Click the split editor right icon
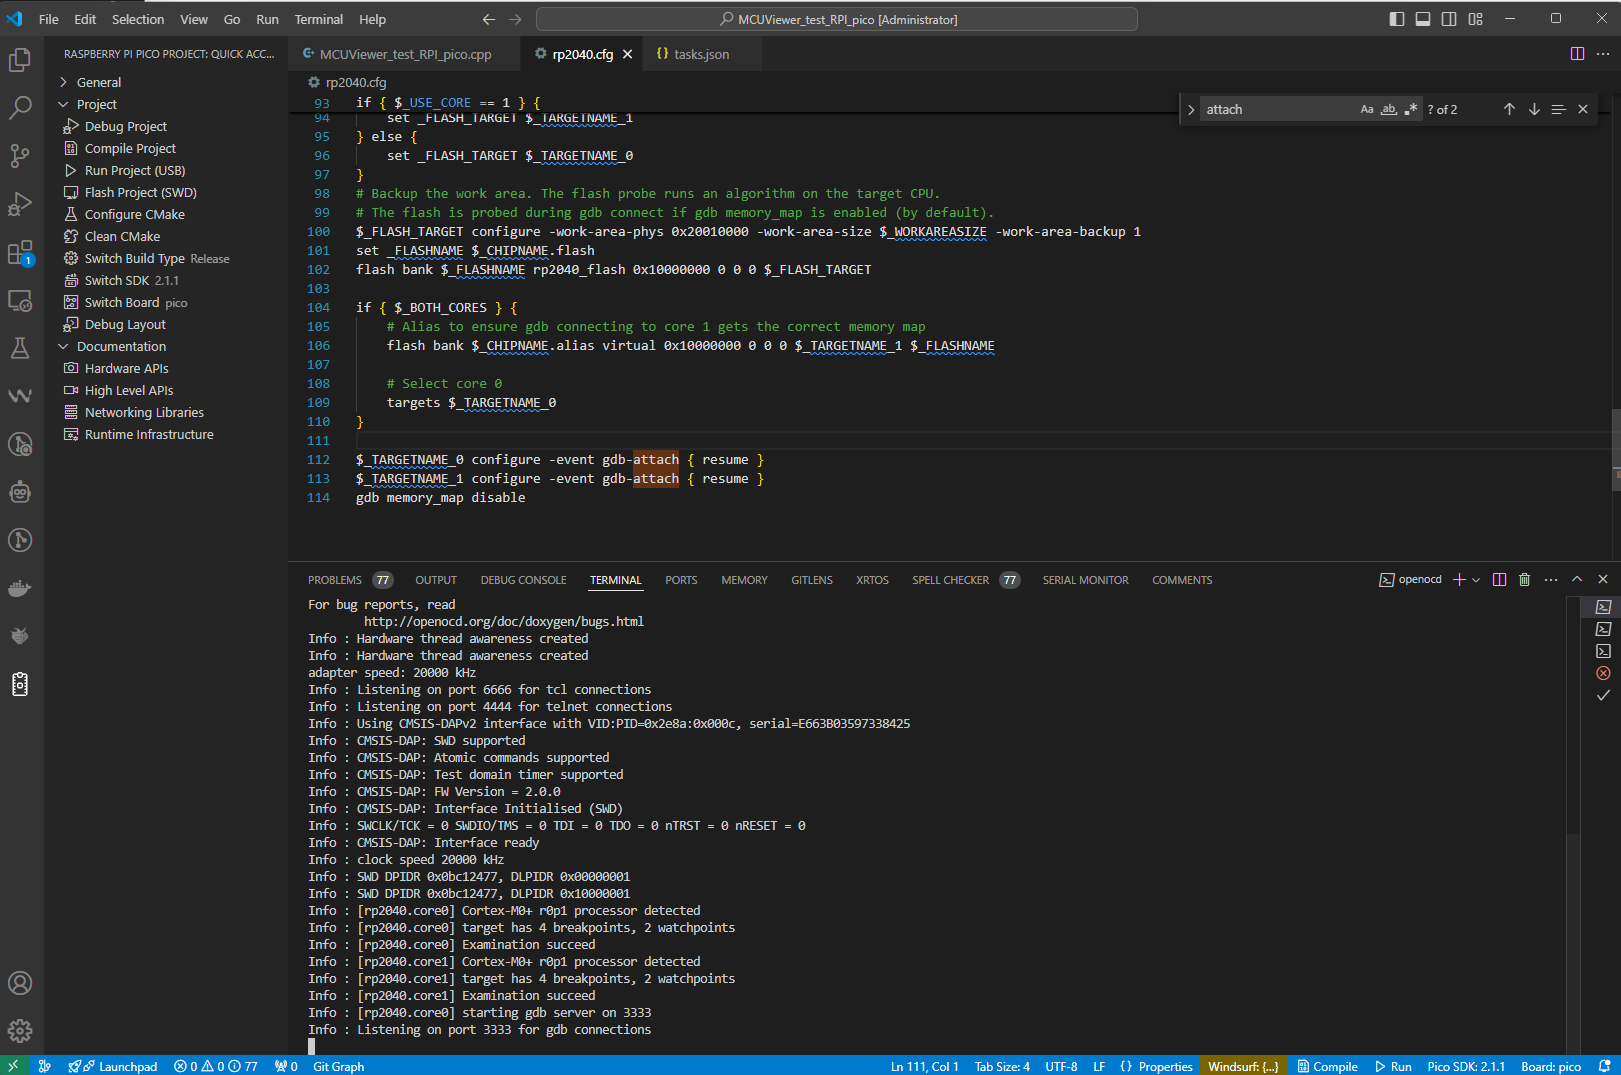1621x1075 pixels. tap(1577, 54)
